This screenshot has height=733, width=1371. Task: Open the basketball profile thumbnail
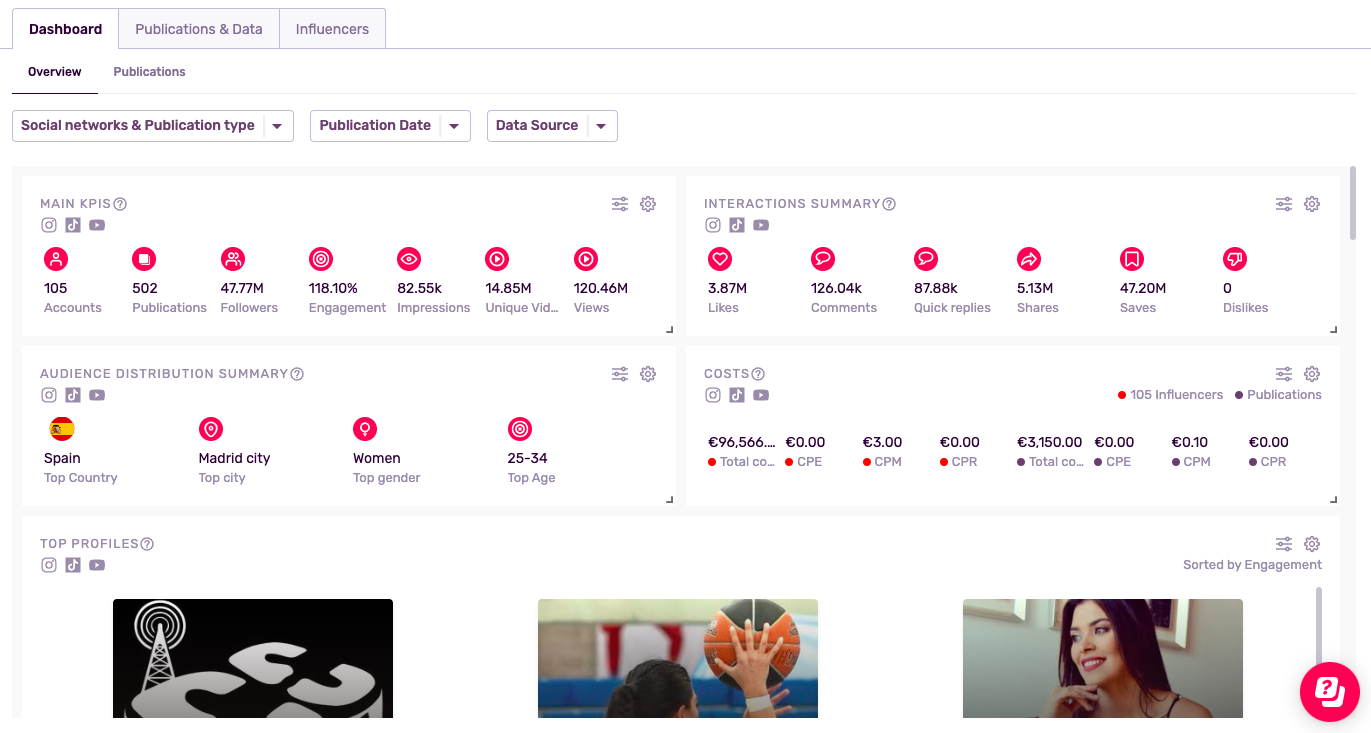(677, 658)
